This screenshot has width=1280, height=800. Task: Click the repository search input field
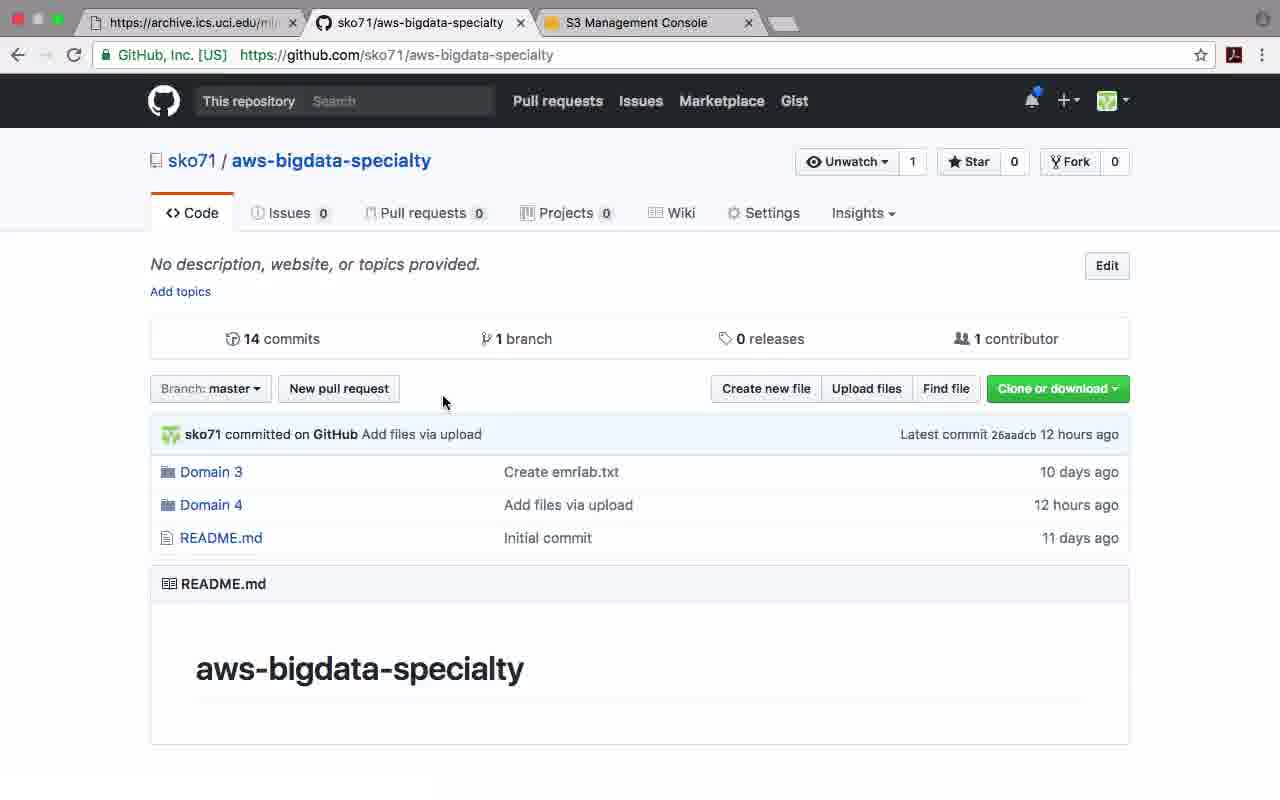[x=400, y=101]
